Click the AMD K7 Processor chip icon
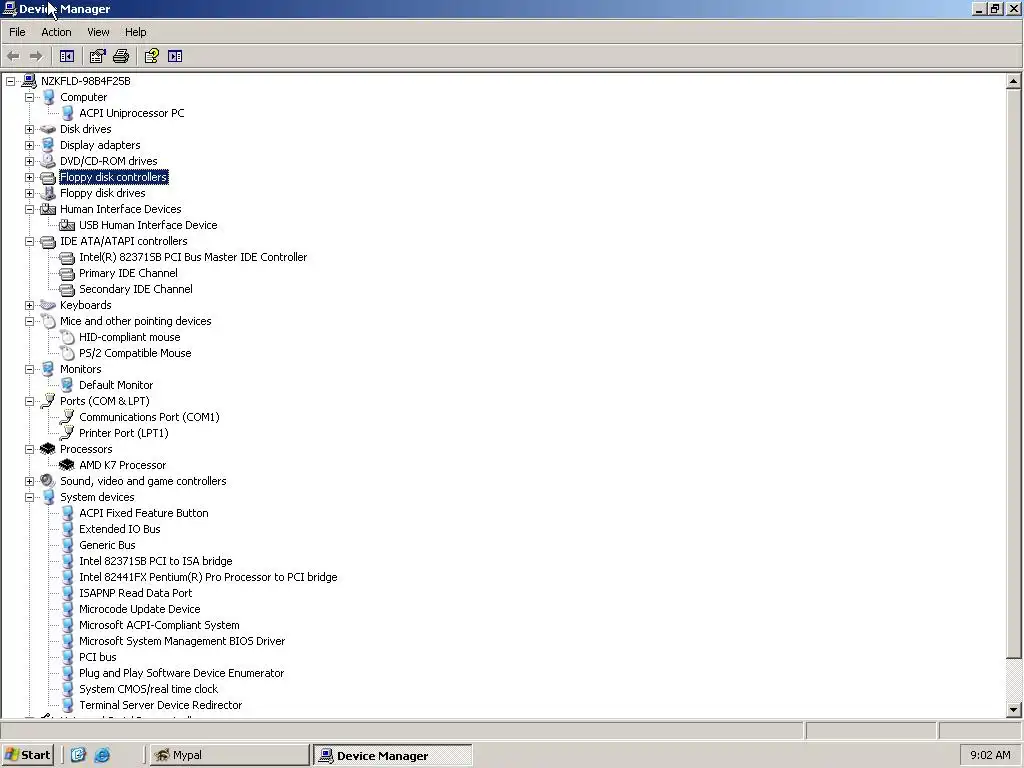 pyautogui.click(x=67, y=465)
